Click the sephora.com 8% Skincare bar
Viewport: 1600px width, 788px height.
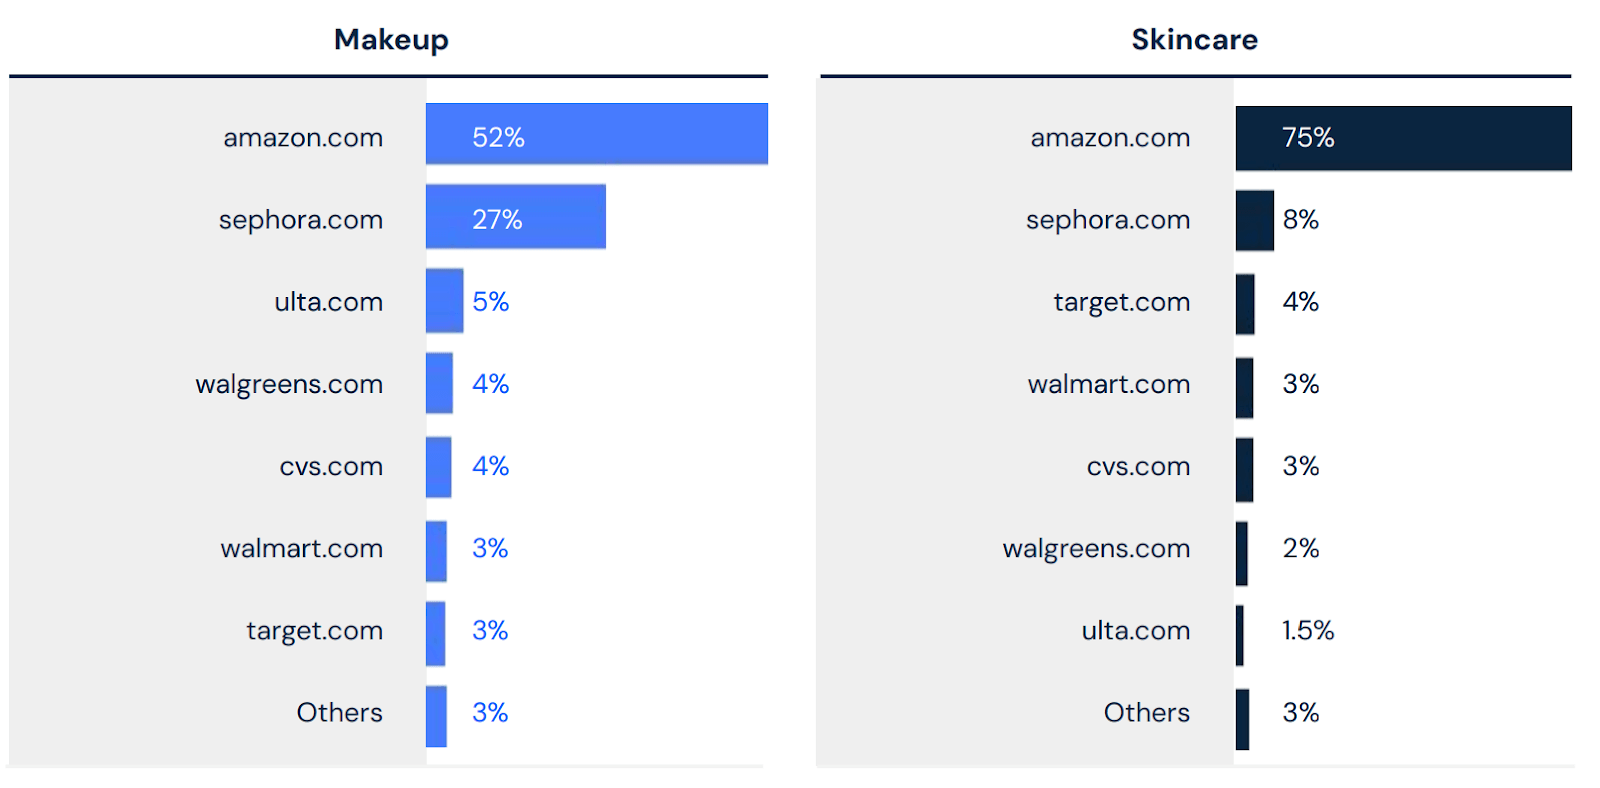point(1254,220)
